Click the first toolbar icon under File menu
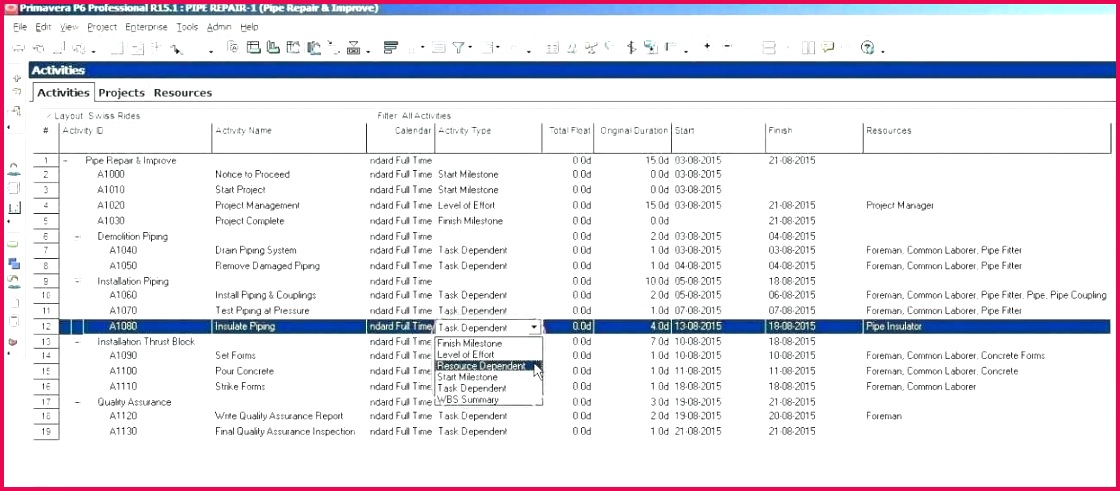This screenshot has width=1120, height=491. click(19, 49)
